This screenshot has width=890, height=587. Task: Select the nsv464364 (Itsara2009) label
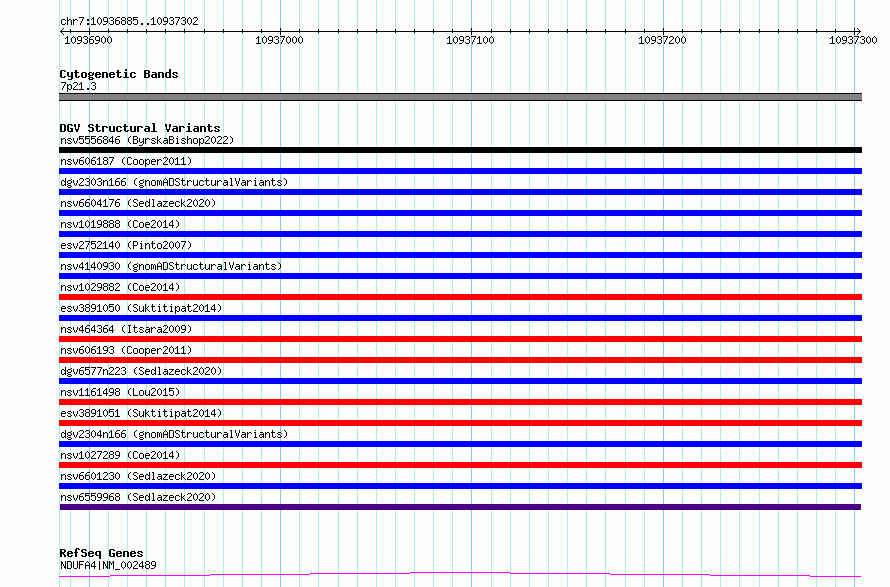[126, 329]
